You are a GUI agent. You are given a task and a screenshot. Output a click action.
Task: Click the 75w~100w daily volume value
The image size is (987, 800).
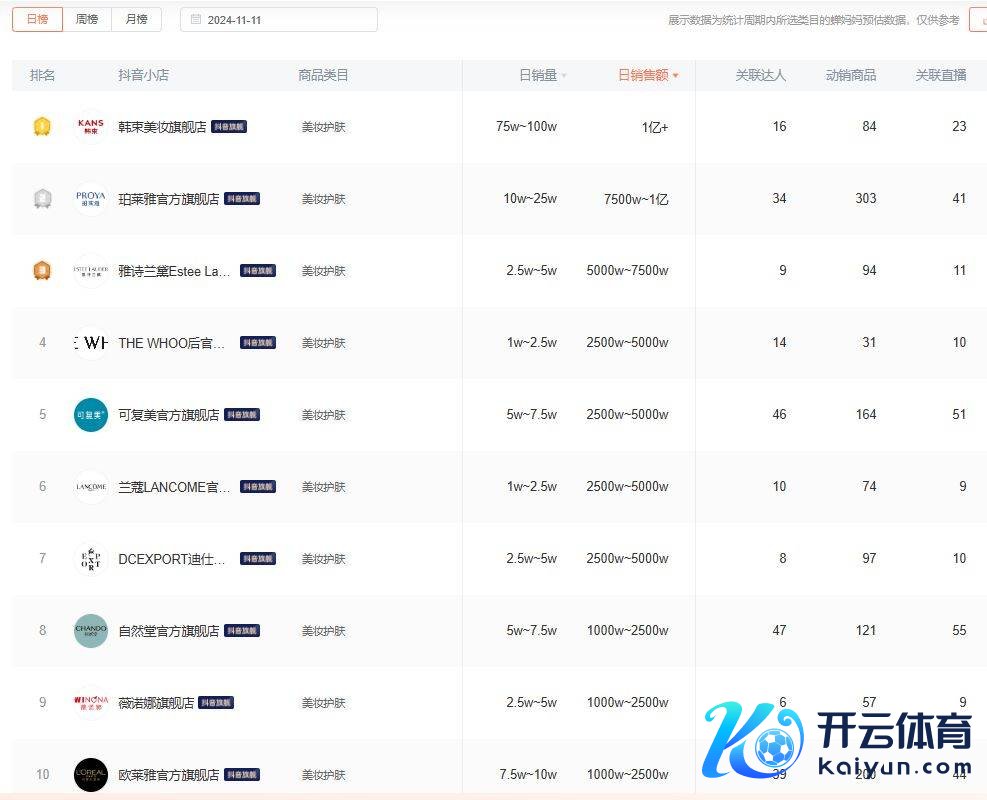click(x=526, y=127)
